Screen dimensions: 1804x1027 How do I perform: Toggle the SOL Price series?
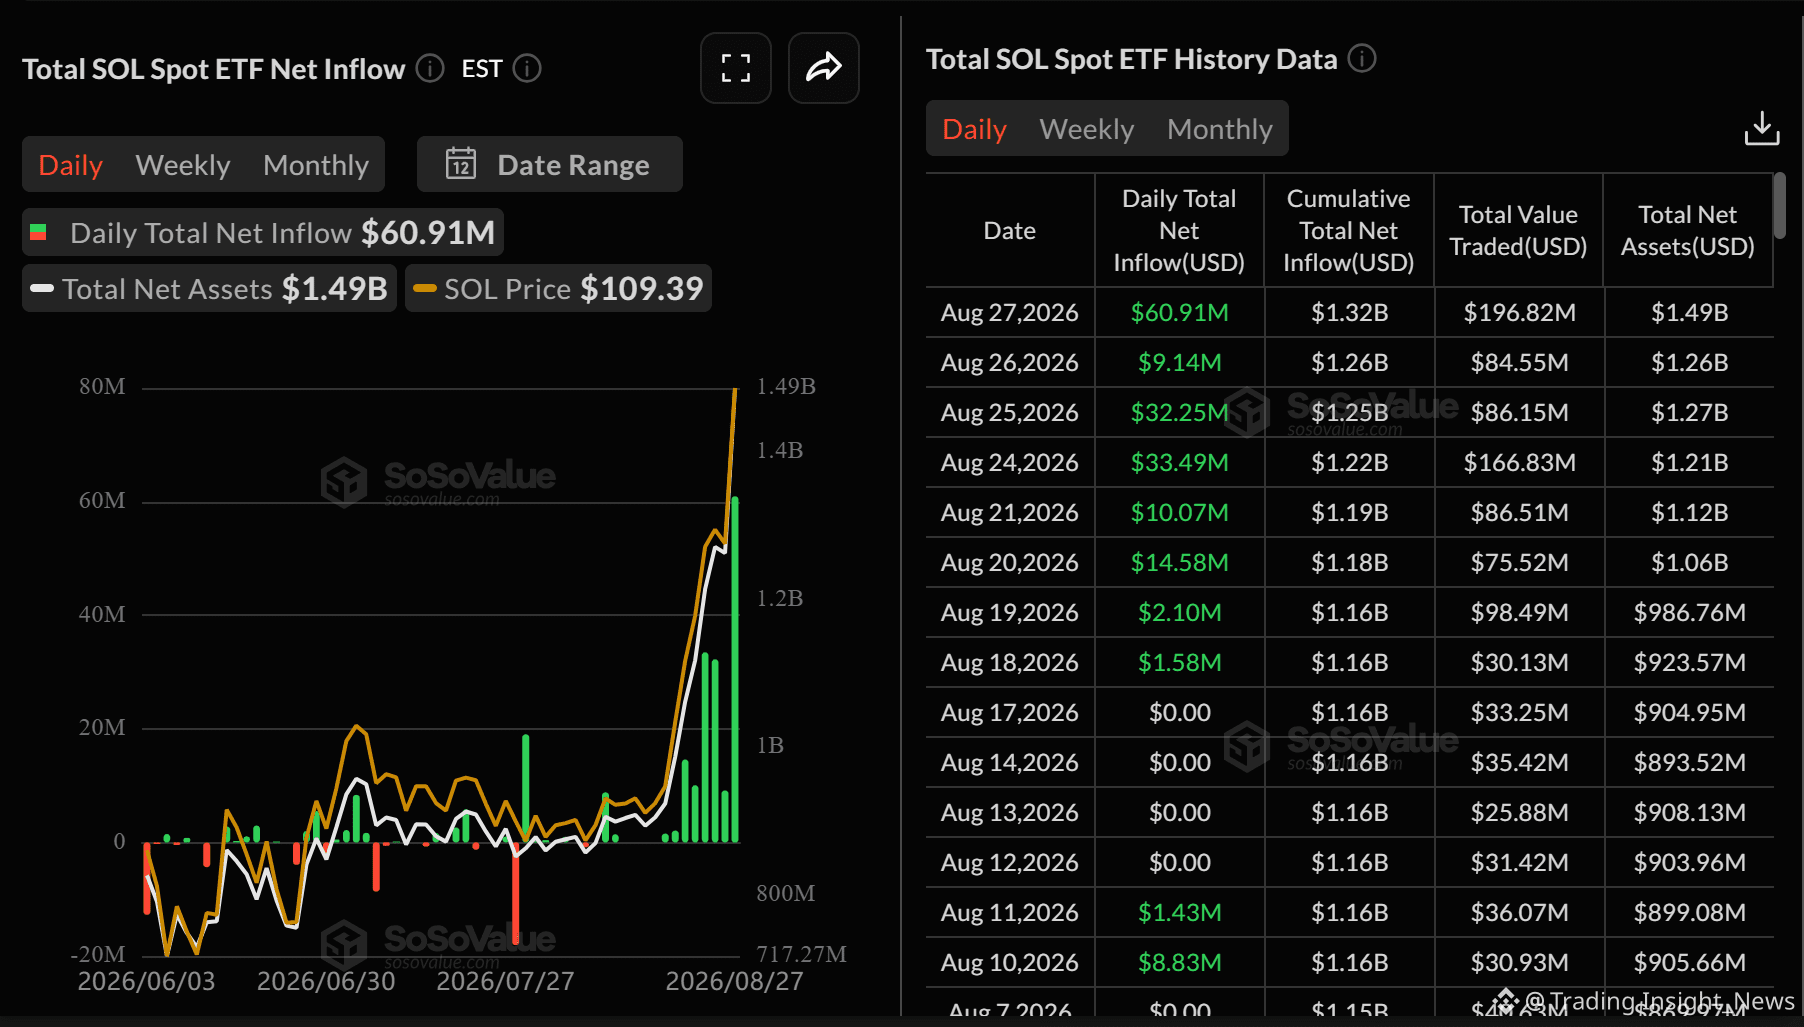559,289
